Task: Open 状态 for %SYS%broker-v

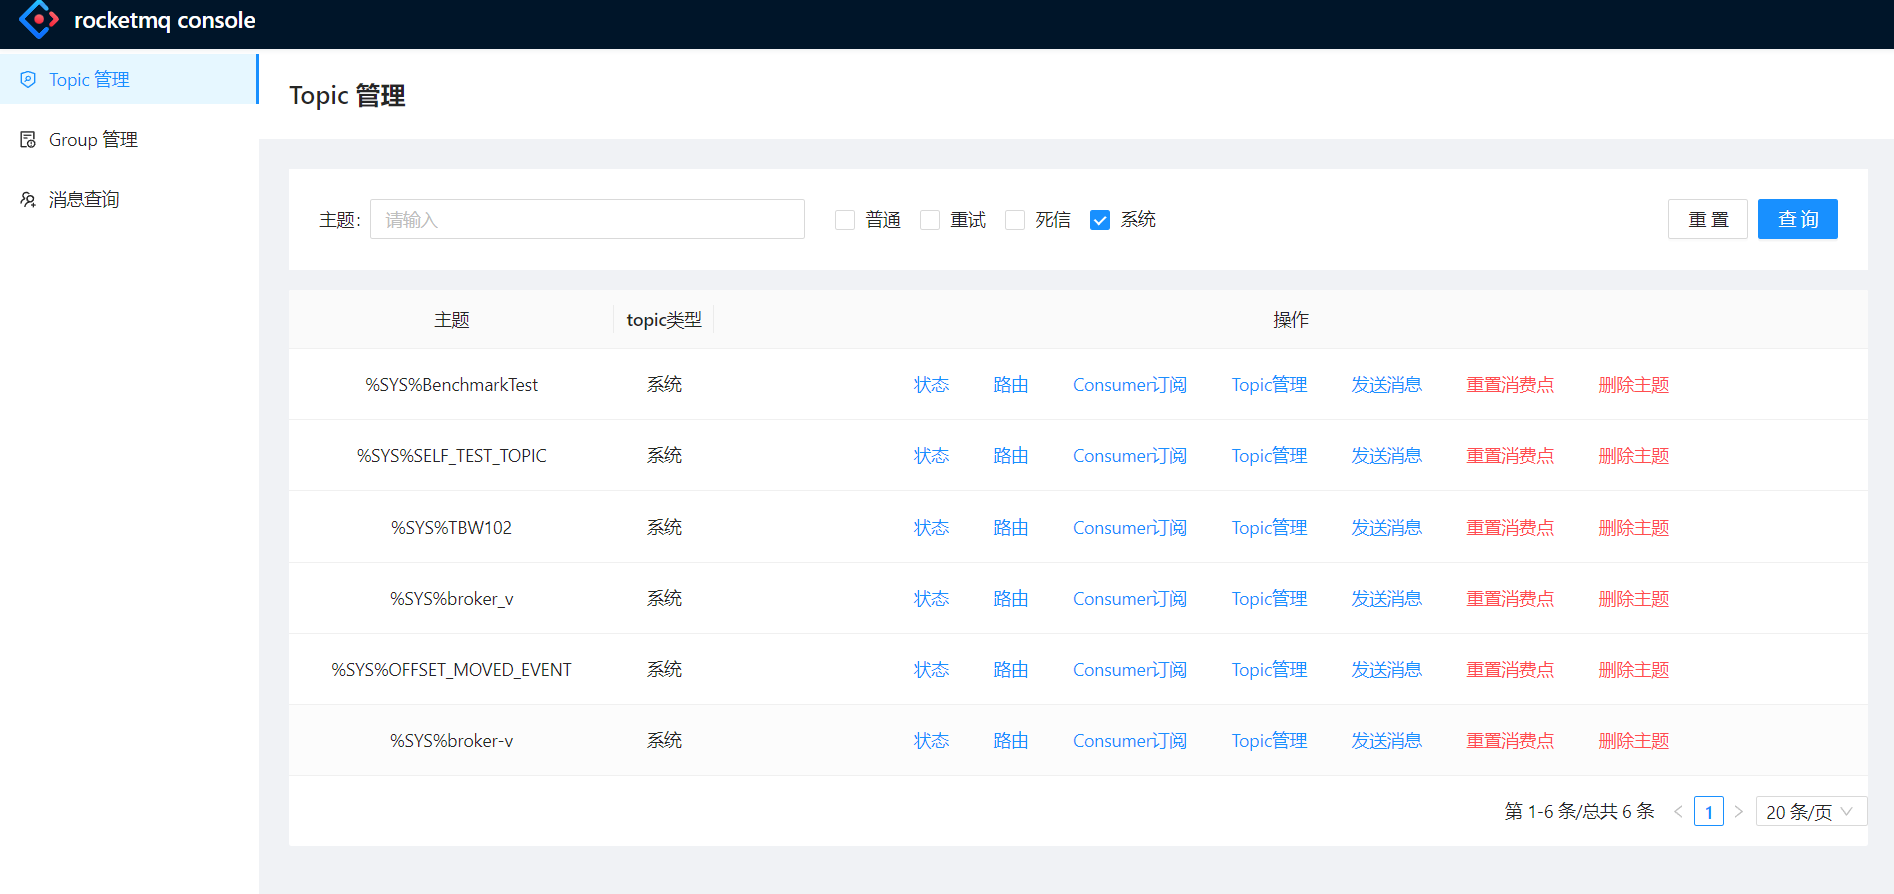Action: click(931, 741)
